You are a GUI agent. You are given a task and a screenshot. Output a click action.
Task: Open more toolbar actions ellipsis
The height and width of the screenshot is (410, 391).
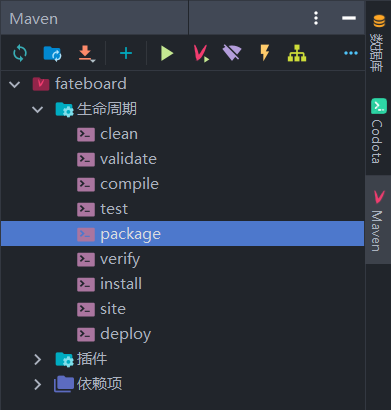coord(351,53)
